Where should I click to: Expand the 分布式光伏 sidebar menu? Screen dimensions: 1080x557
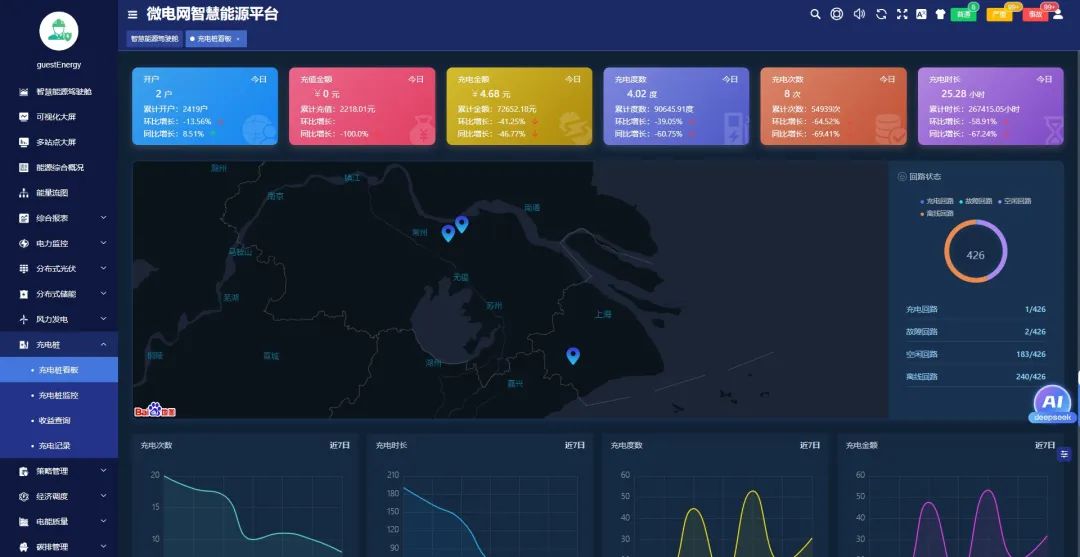[x=59, y=269]
